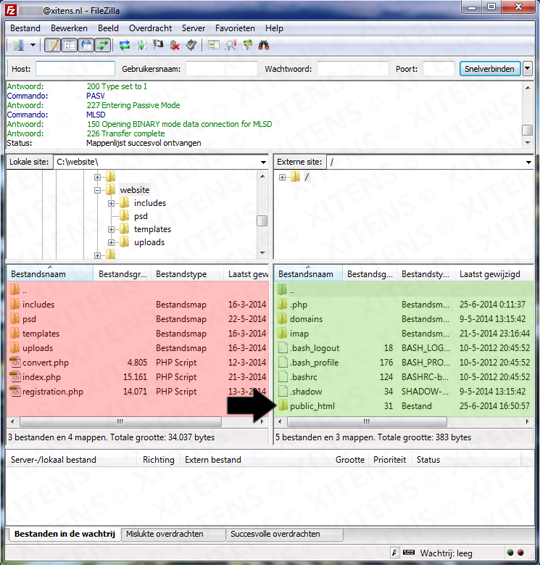Select the domains folder on remote site

pyautogui.click(x=306, y=319)
